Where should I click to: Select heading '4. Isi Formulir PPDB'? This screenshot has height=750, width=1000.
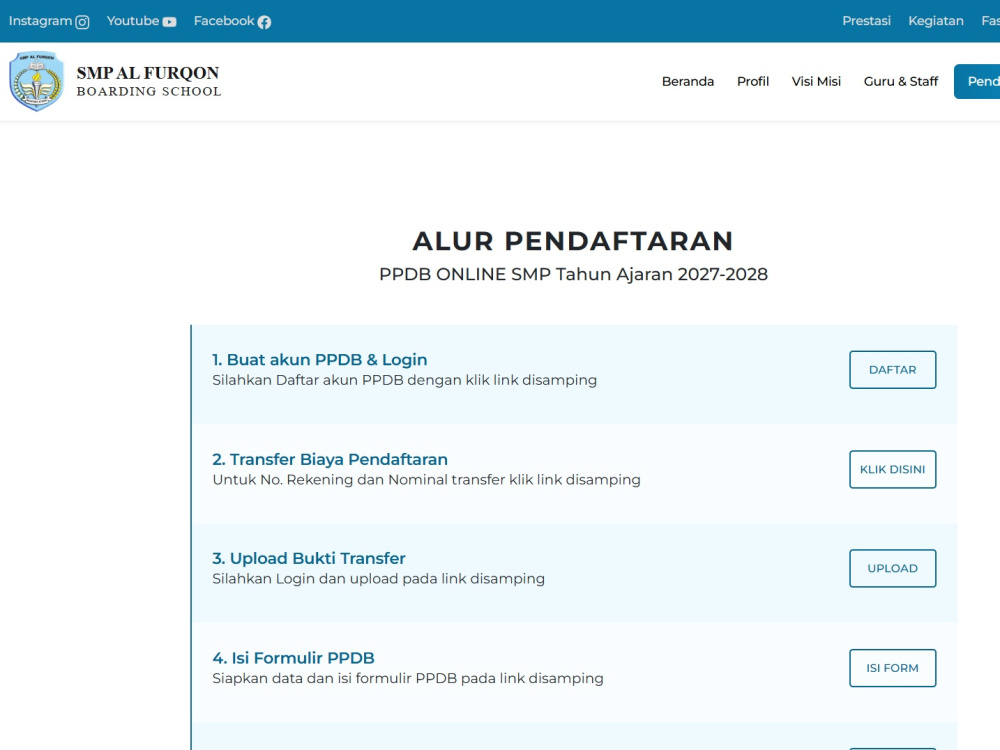click(x=293, y=658)
